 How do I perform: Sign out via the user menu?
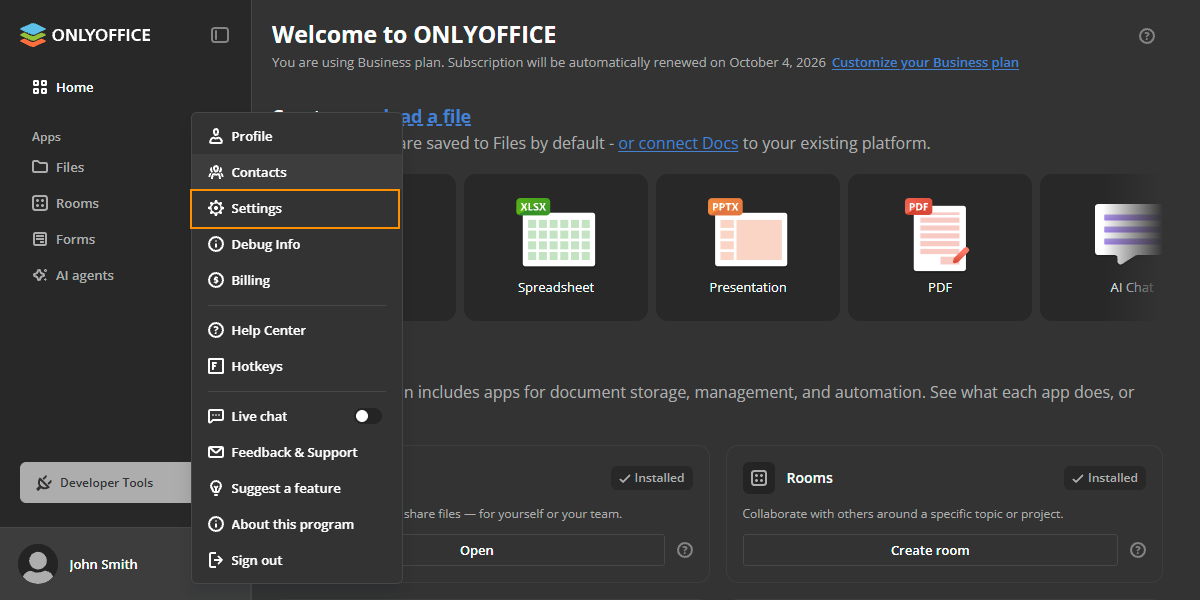click(x=297, y=560)
